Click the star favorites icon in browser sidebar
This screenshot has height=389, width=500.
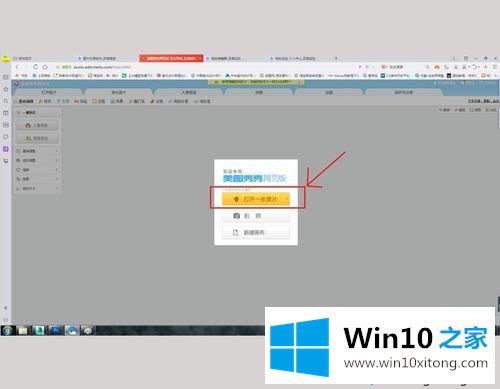tap(6, 89)
